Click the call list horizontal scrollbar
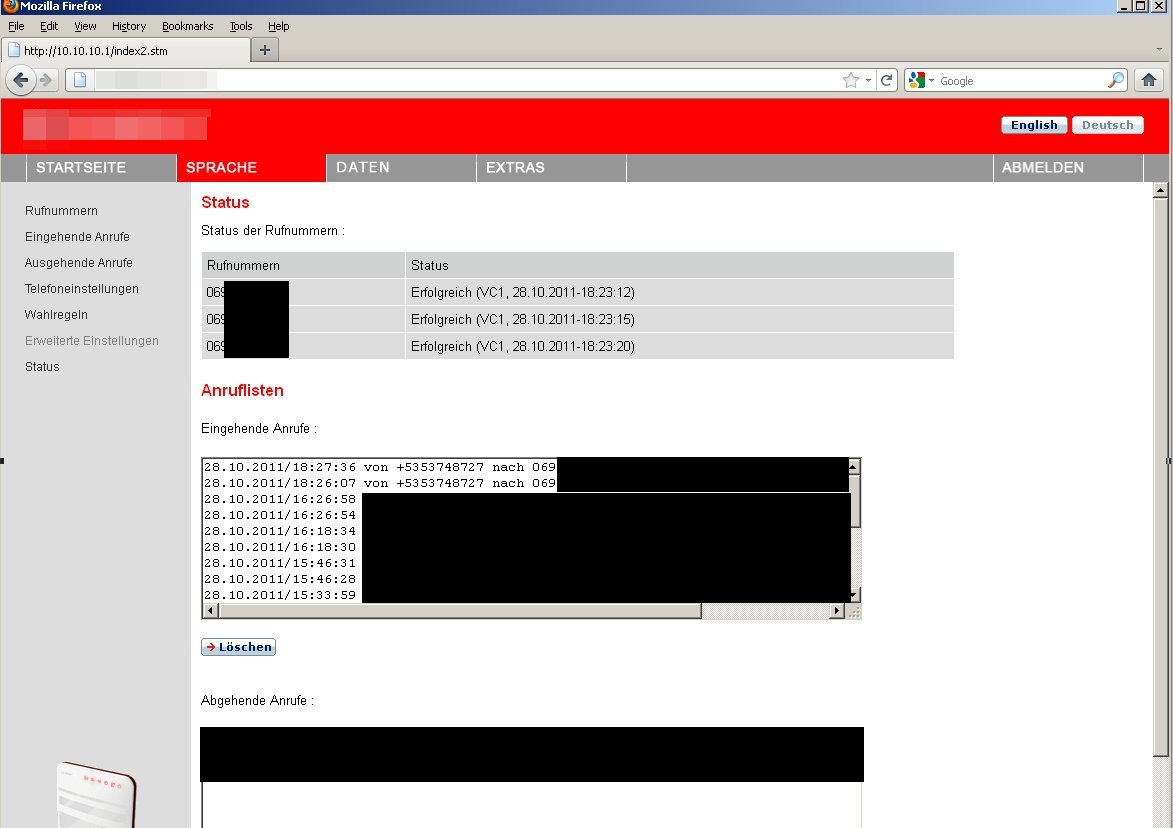 [460, 611]
